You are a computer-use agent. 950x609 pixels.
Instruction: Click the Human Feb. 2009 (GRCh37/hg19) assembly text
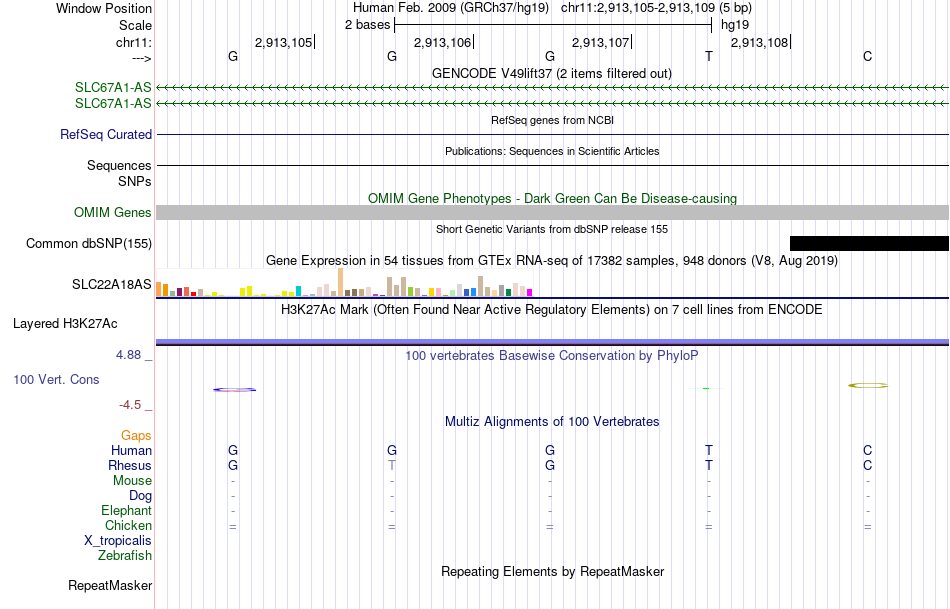coord(451,8)
